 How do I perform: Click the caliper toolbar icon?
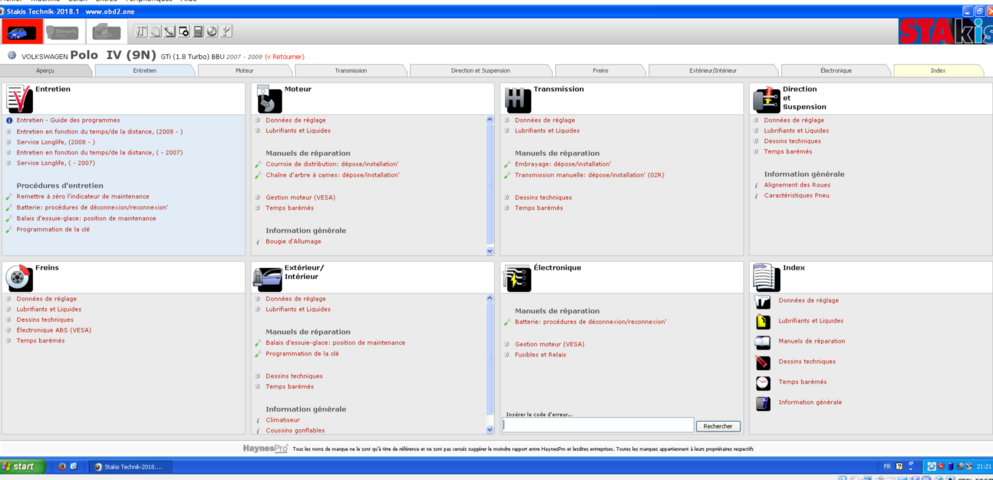point(141,31)
